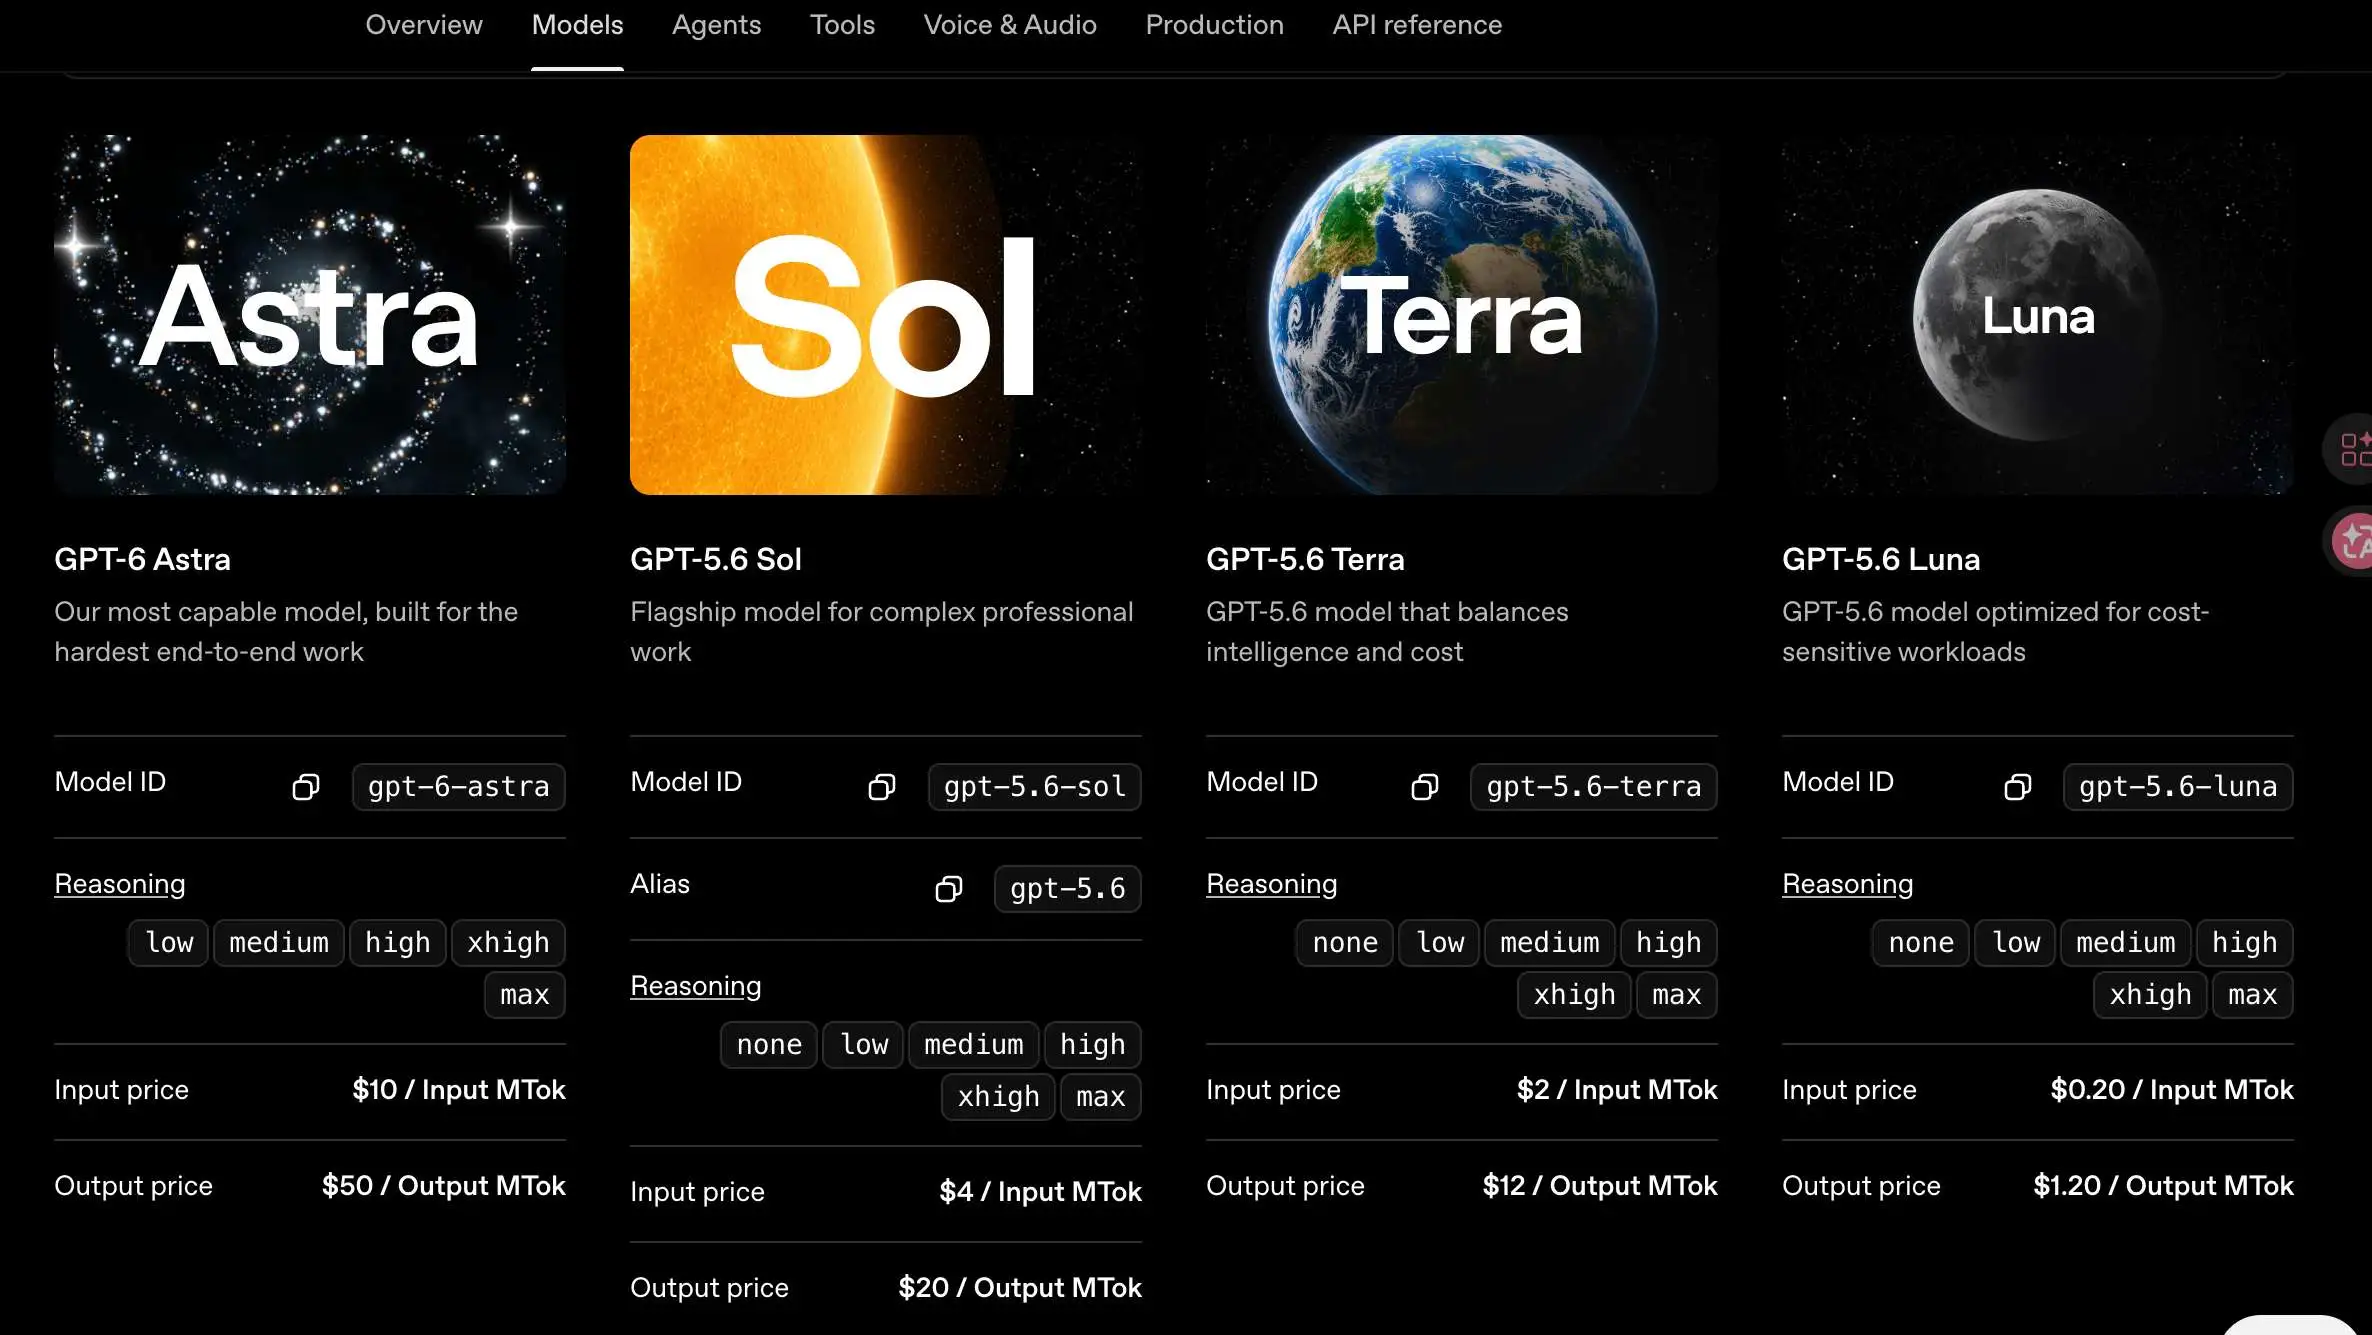Click the medium chip under GPT-5.6 Sol
This screenshot has height=1335, width=2372.
[974, 1045]
